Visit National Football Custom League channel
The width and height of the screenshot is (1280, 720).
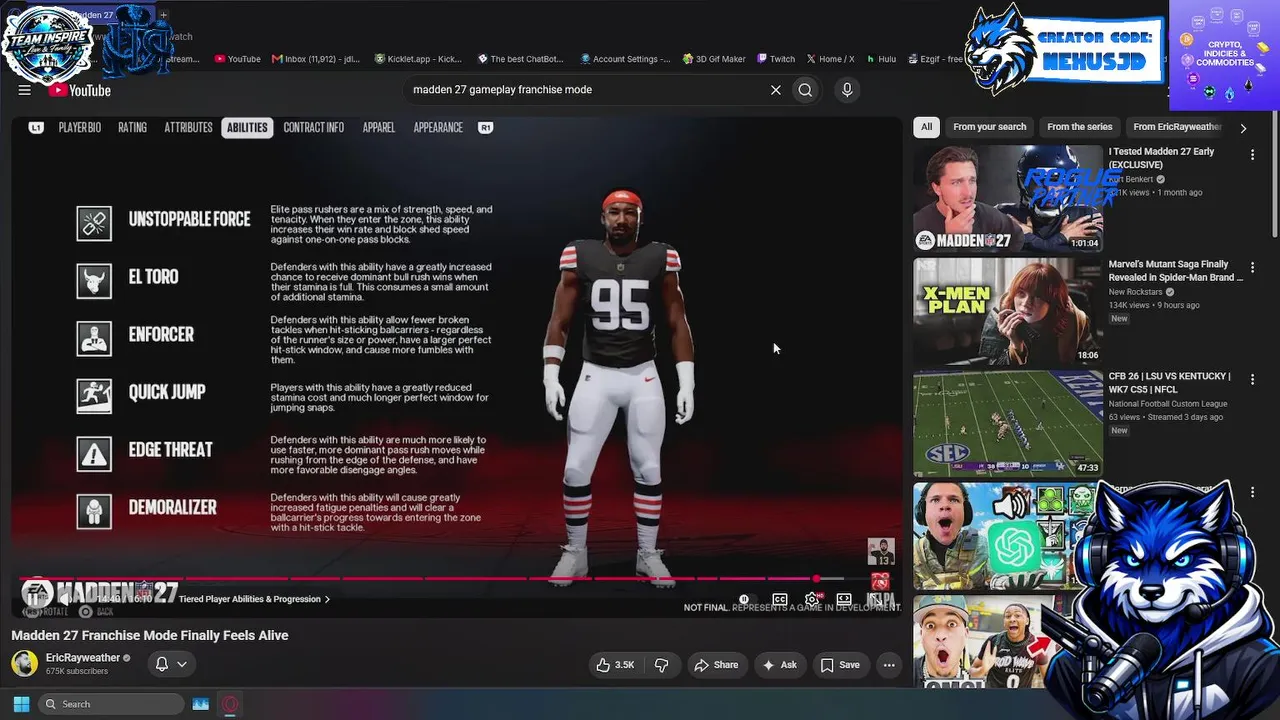click(1168, 404)
